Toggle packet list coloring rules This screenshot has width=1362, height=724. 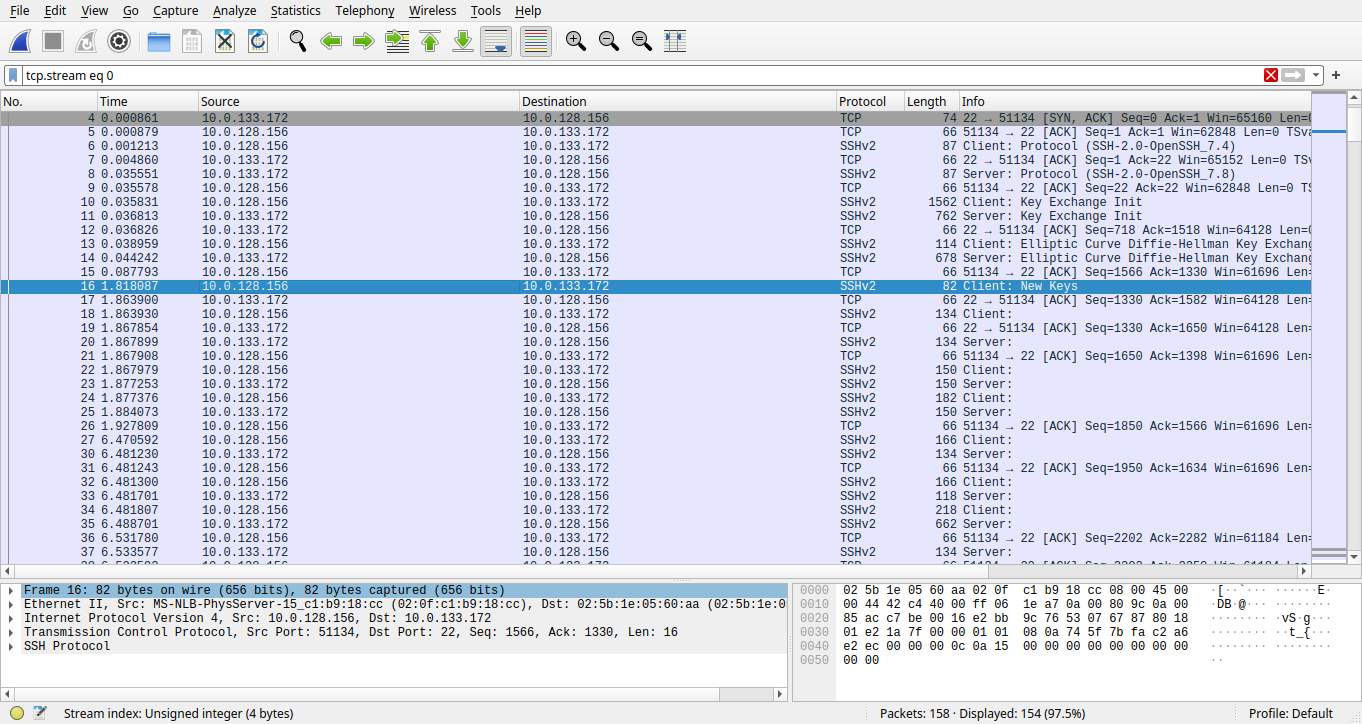pos(536,41)
